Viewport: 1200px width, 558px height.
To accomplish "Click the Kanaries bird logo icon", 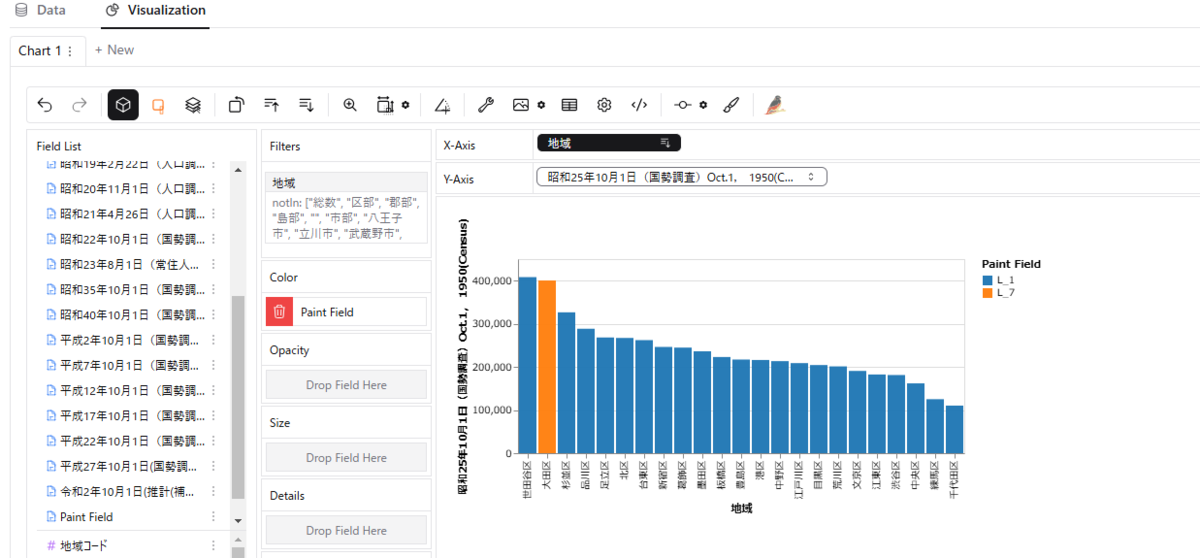I will click(x=775, y=105).
